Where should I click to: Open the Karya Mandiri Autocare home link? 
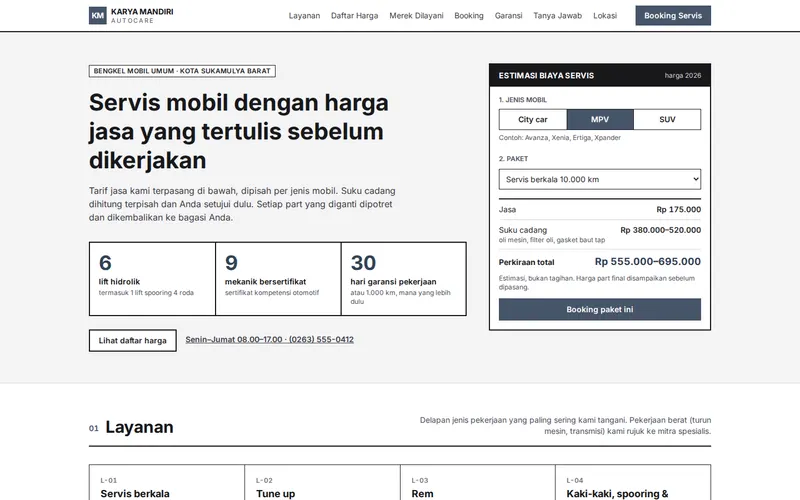click(x=131, y=16)
